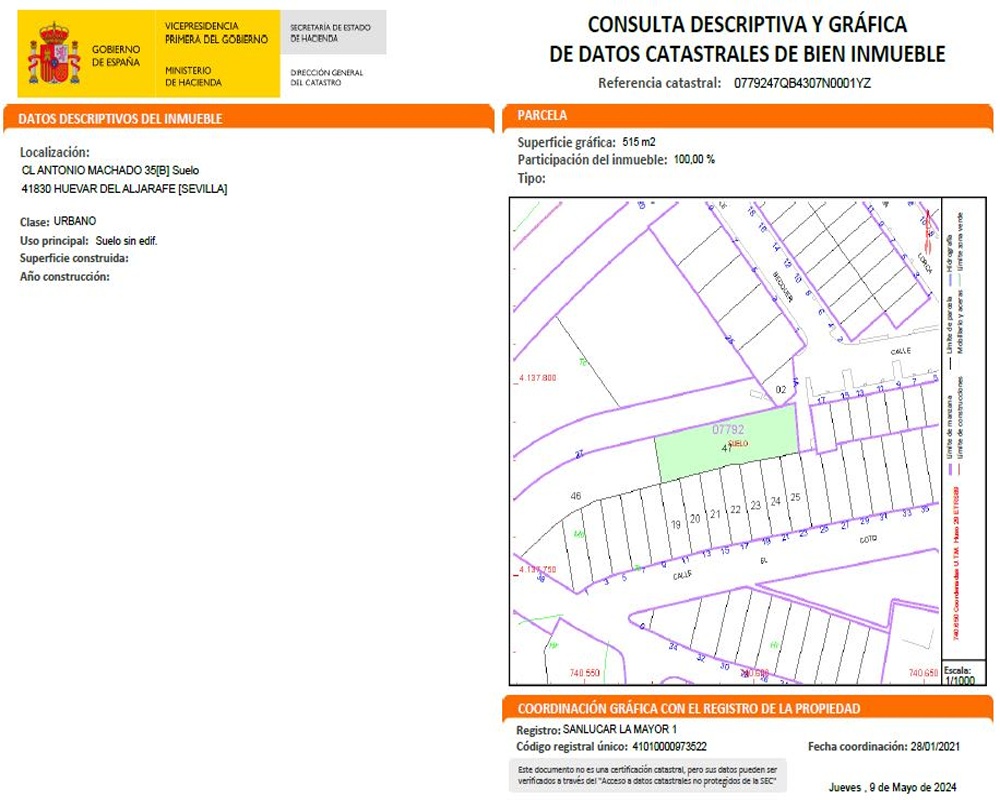
Task: Select the "515 m2" area value
Action: click(x=639, y=142)
